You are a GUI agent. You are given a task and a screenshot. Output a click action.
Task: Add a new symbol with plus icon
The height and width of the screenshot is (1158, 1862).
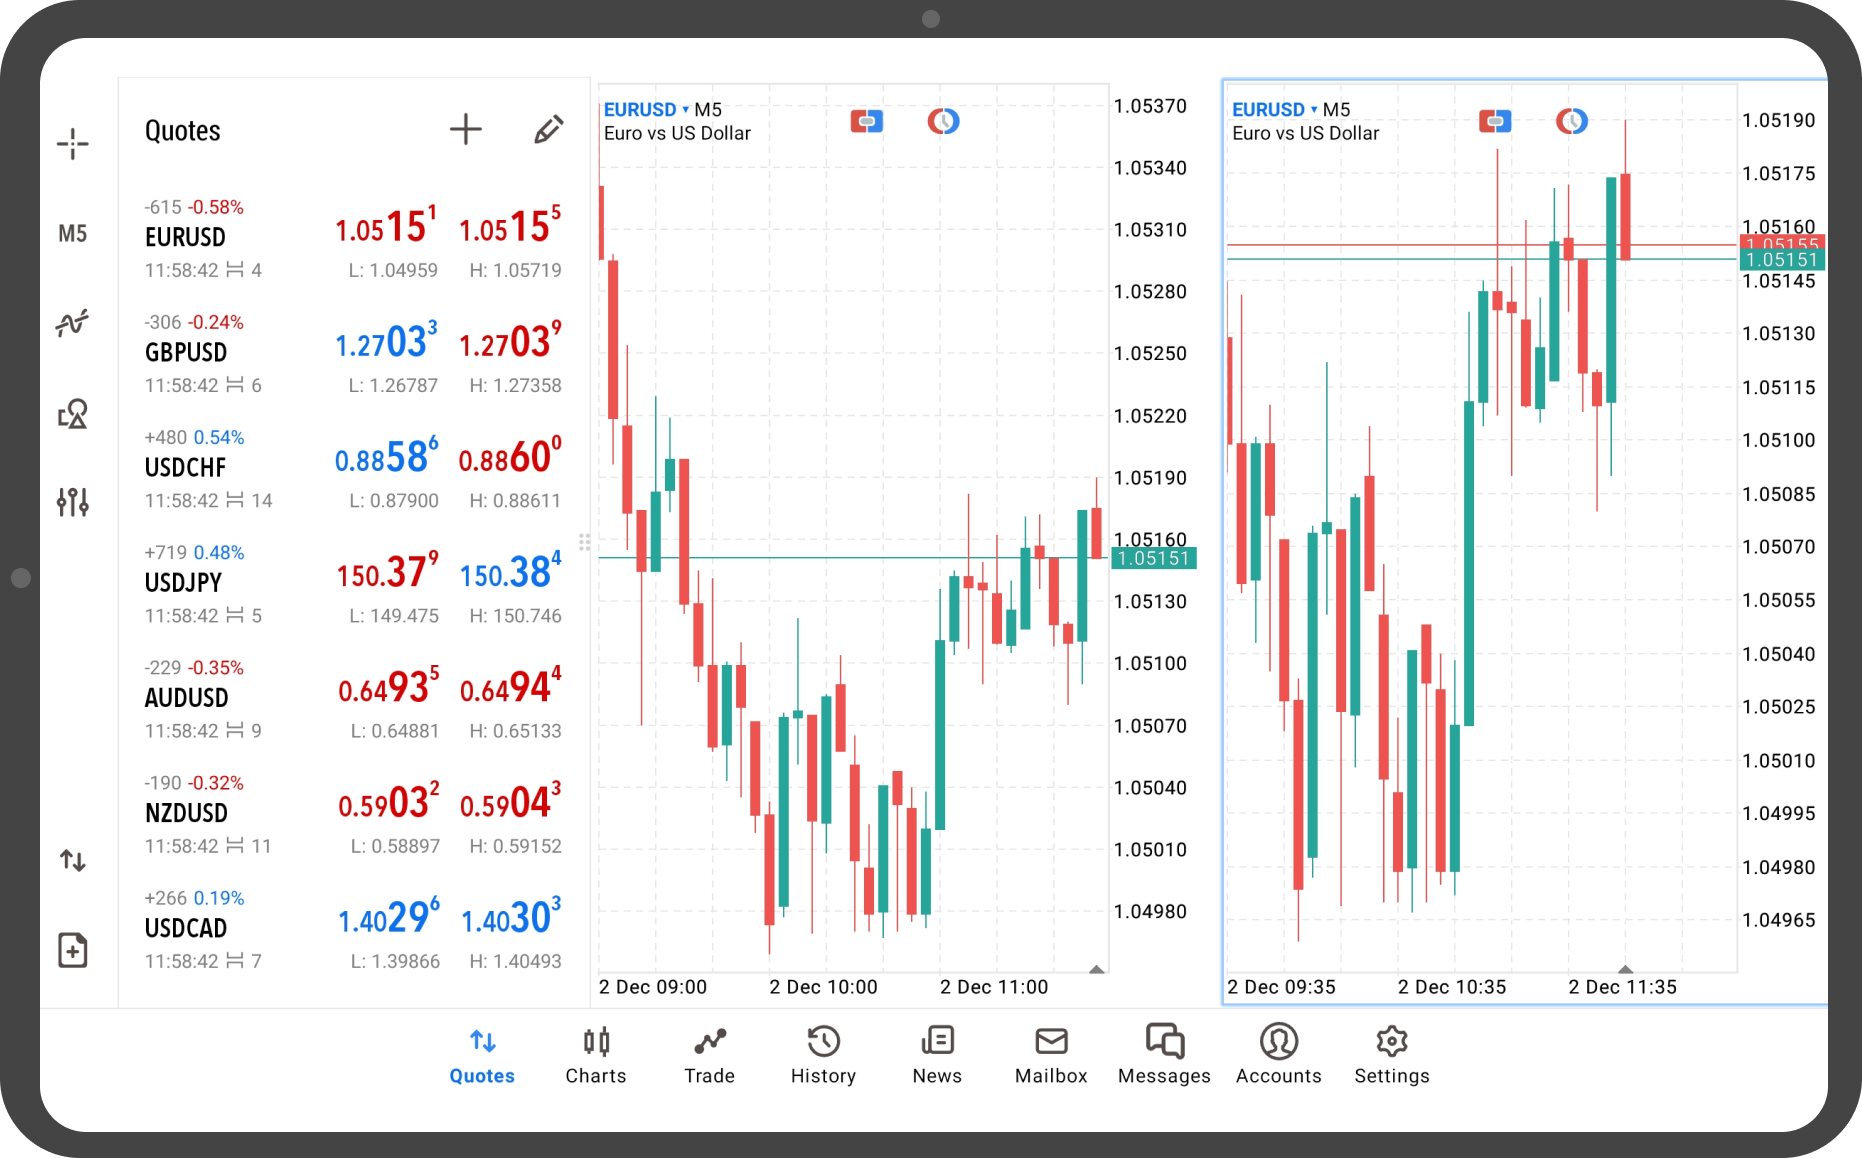coord(465,129)
